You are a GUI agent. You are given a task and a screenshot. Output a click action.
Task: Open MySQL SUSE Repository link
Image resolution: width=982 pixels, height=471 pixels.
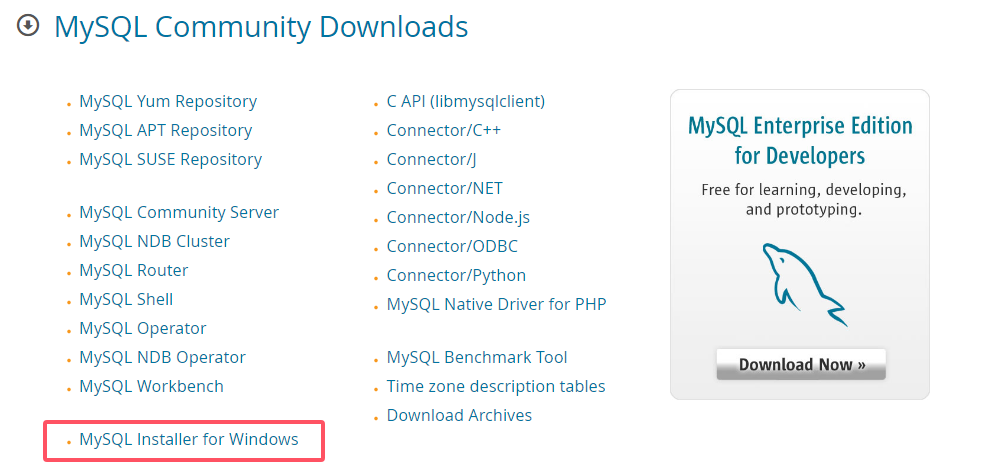point(170,159)
